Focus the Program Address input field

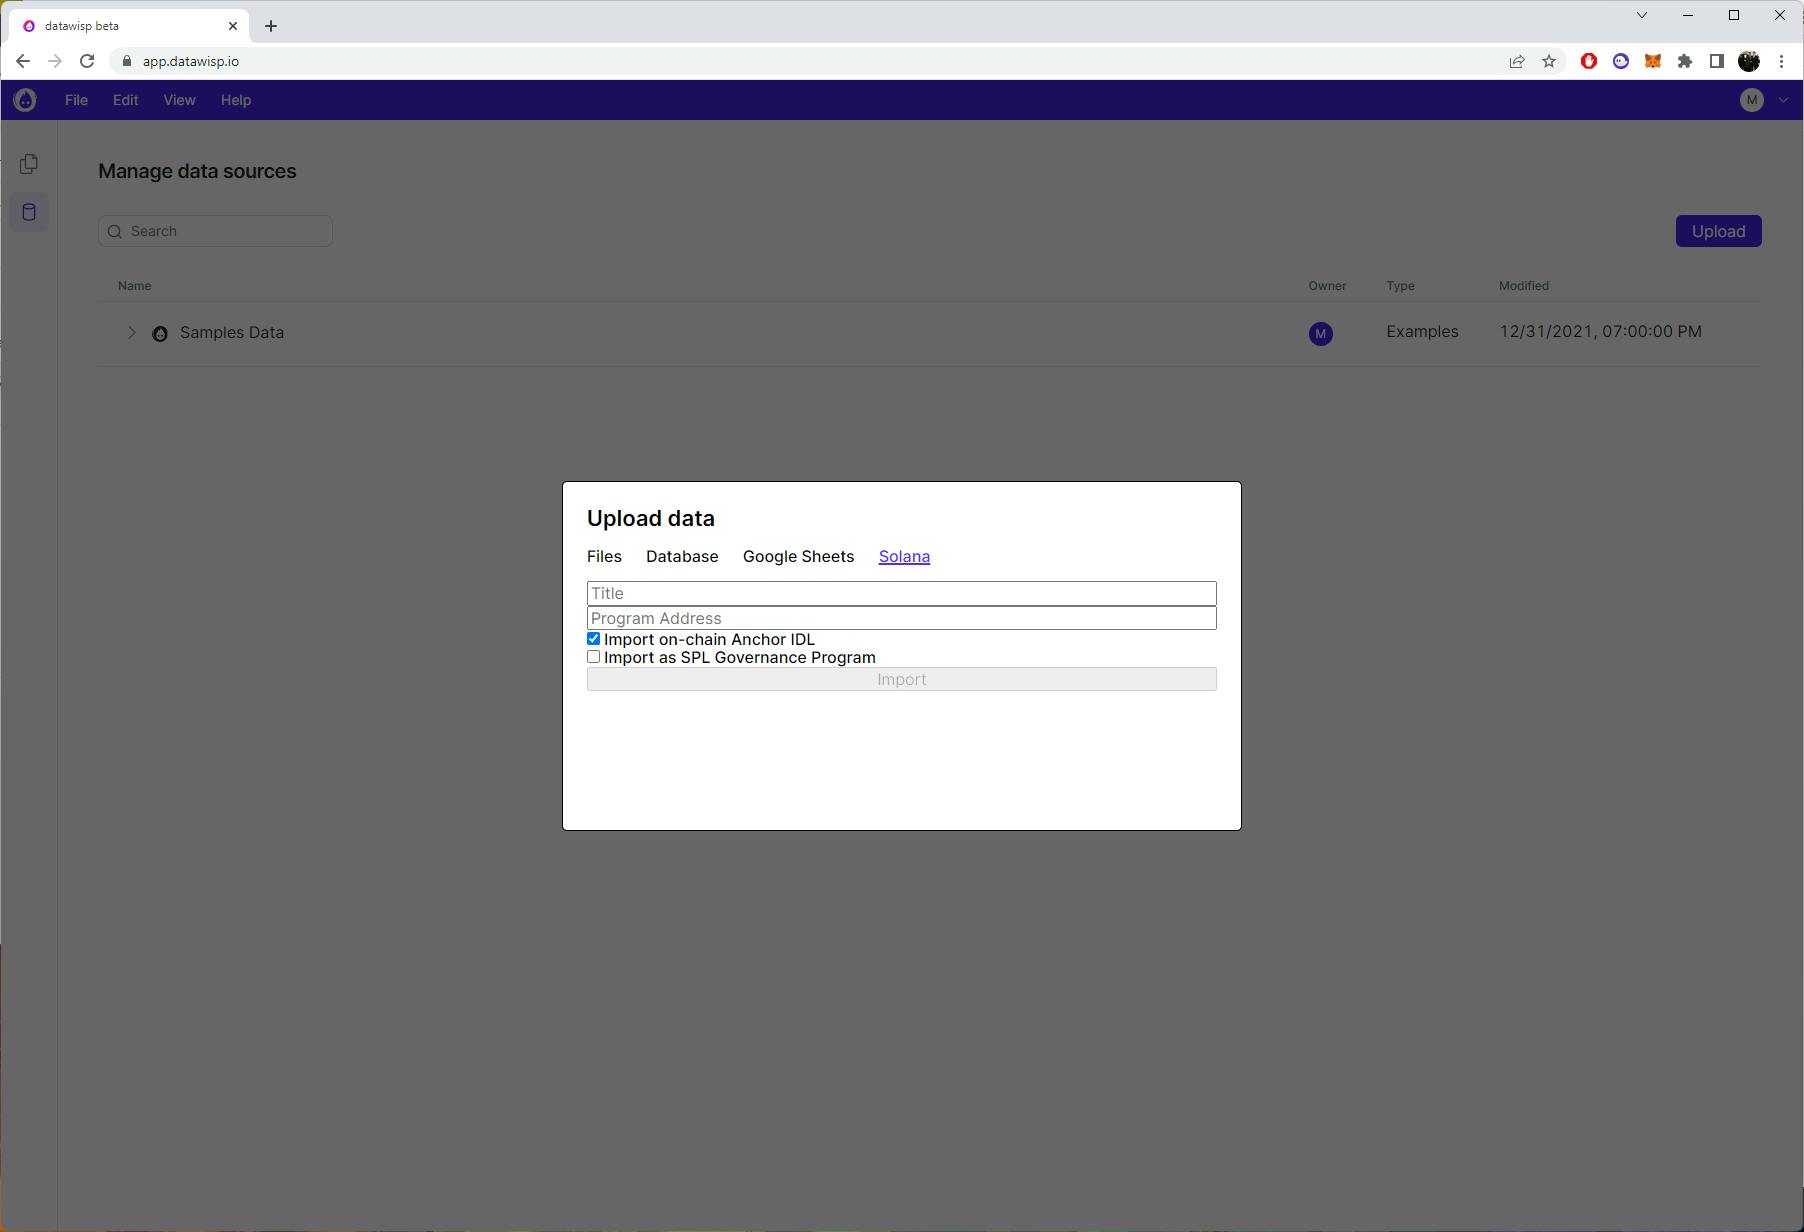click(901, 618)
